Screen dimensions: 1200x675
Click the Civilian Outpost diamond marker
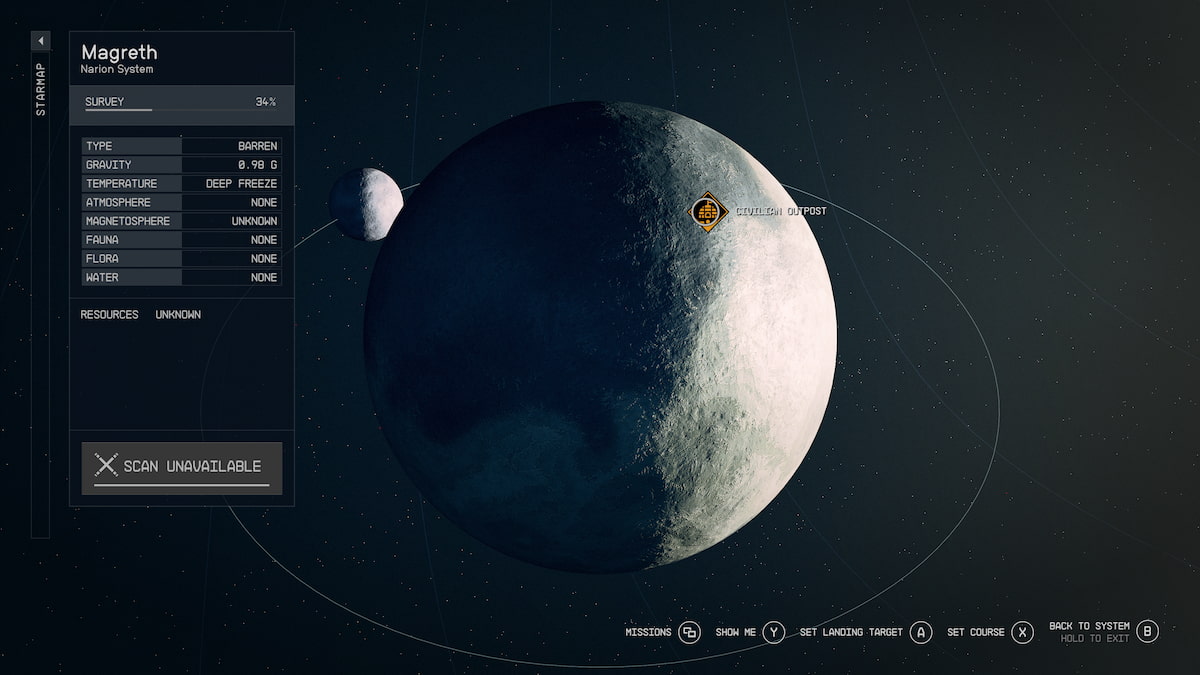coord(707,212)
